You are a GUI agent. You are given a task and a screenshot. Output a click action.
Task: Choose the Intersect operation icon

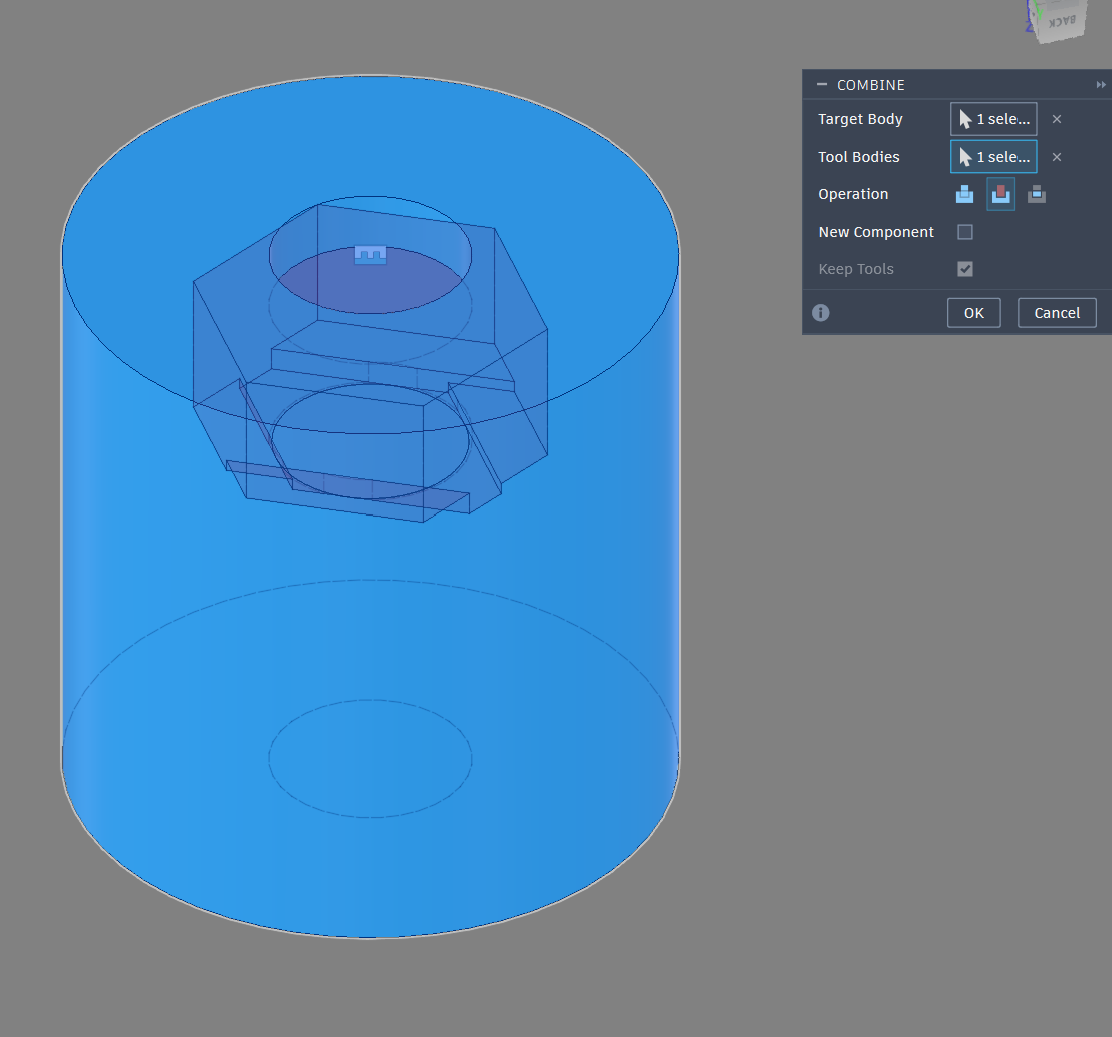click(1037, 194)
